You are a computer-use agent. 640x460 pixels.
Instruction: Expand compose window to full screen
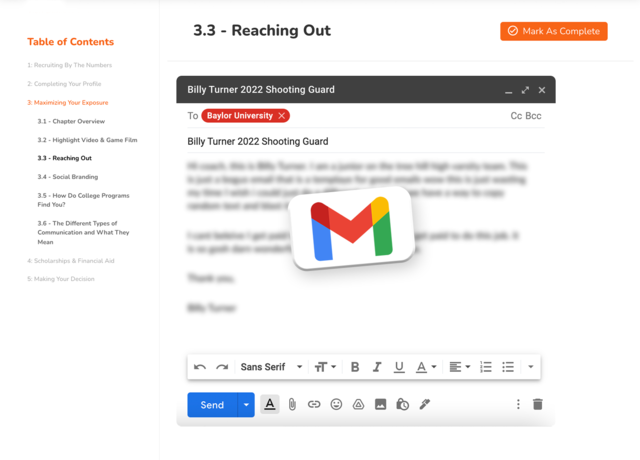click(x=525, y=90)
